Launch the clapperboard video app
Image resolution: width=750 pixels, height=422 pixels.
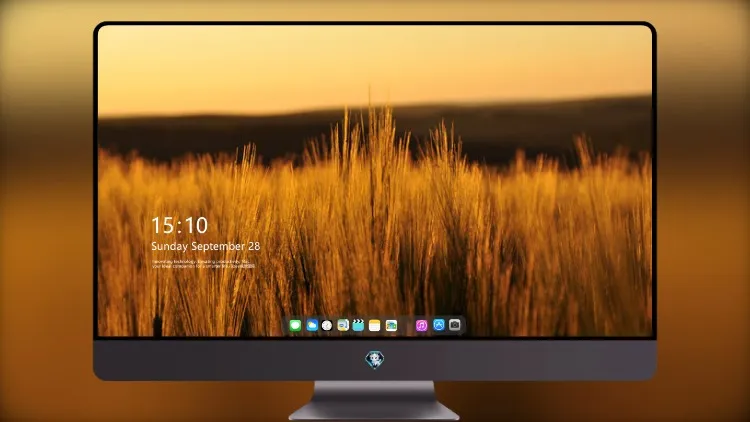(358, 325)
